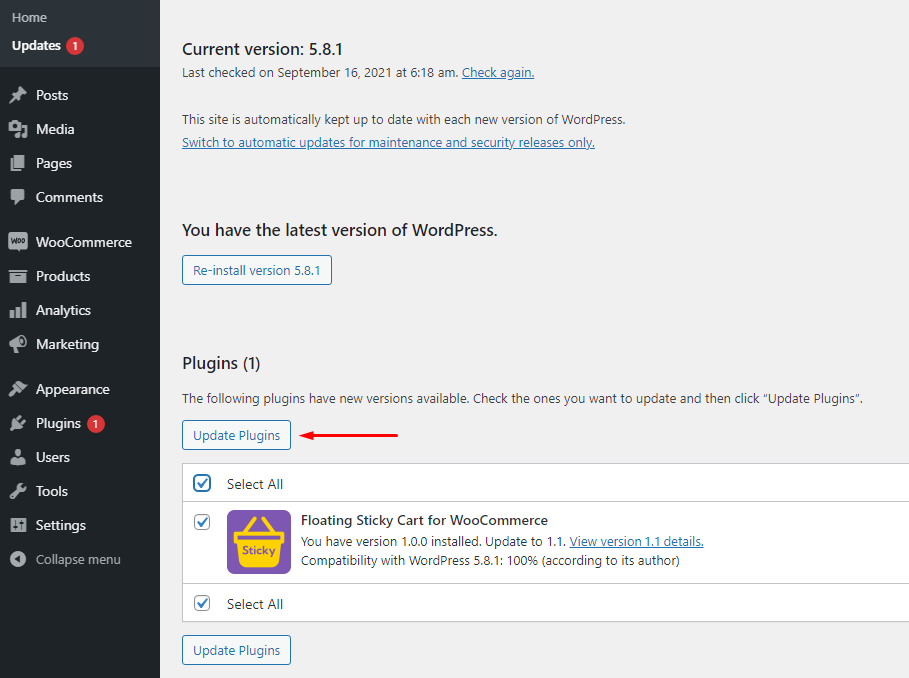Click the Sticky cart plugin thumbnail
This screenshot has width=909, height=678.
tap(258, 541)
